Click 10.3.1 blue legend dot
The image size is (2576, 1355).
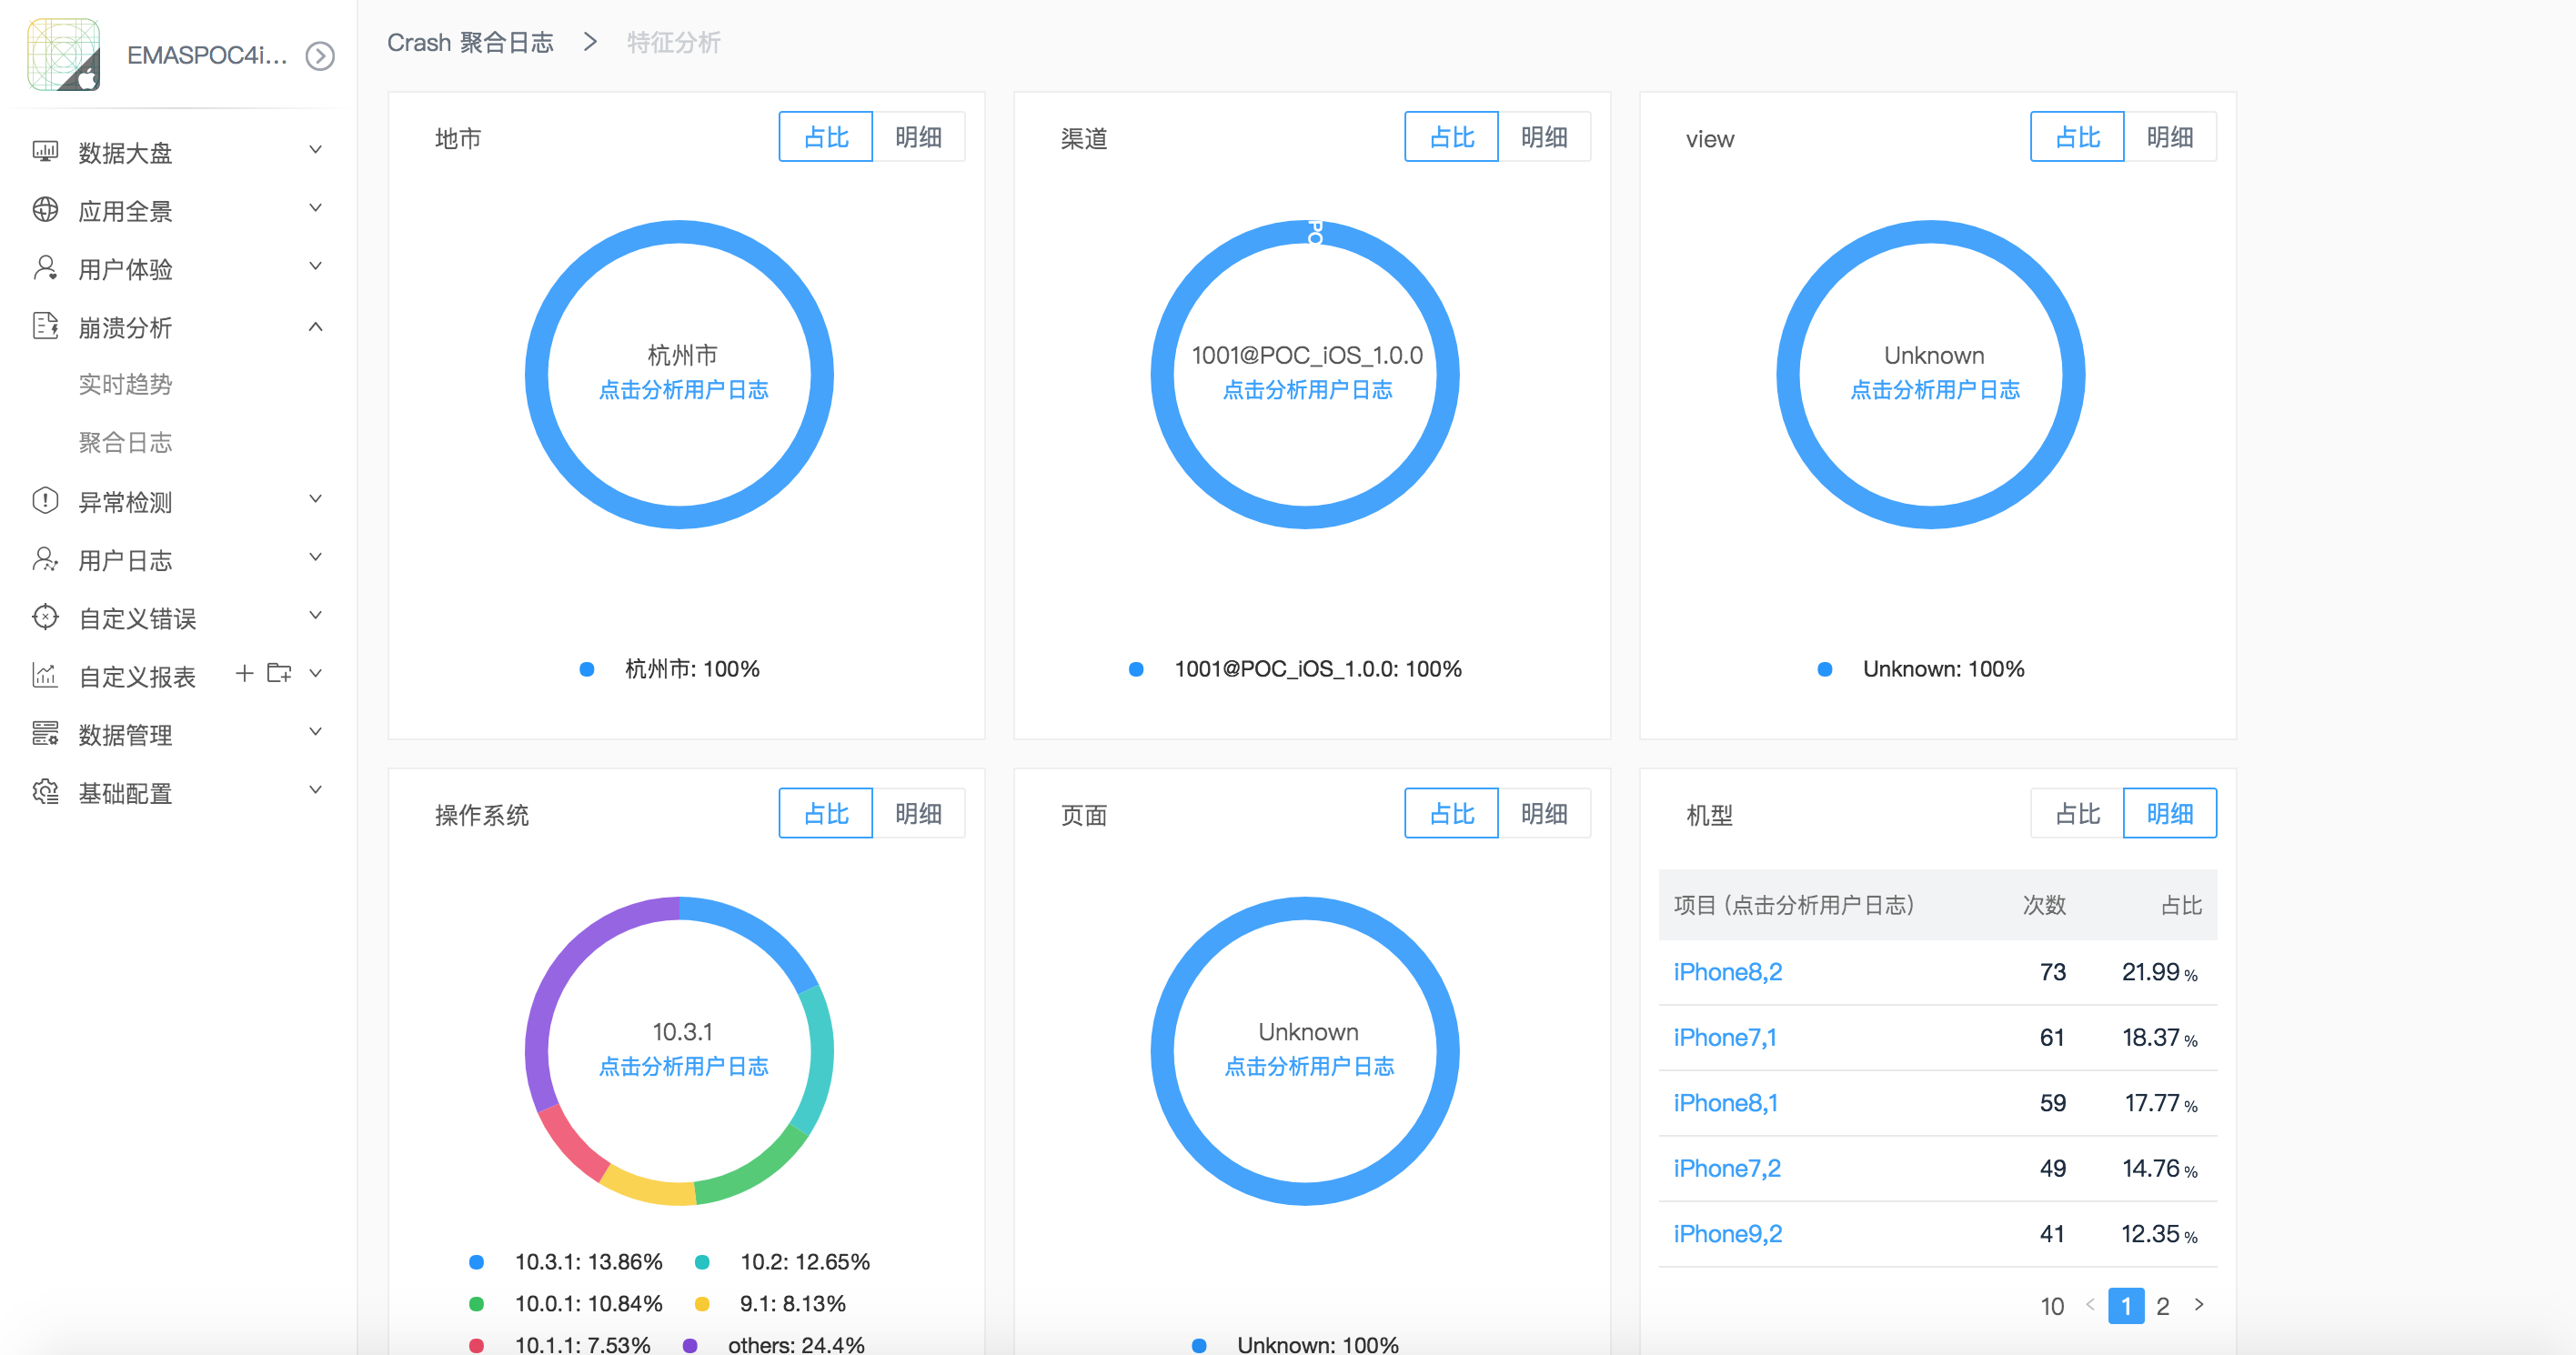pyautogui.click(x=477, y=1262)
